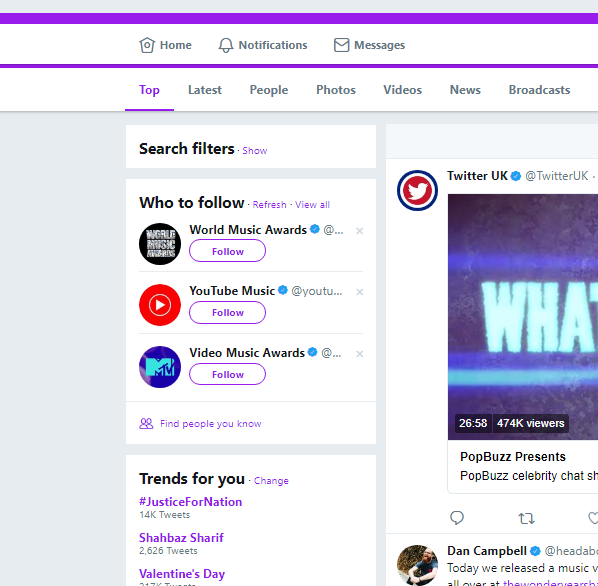Open PopBuzz Presents card title
This screenshot has height=586, width=598.
tap(513, 457)
